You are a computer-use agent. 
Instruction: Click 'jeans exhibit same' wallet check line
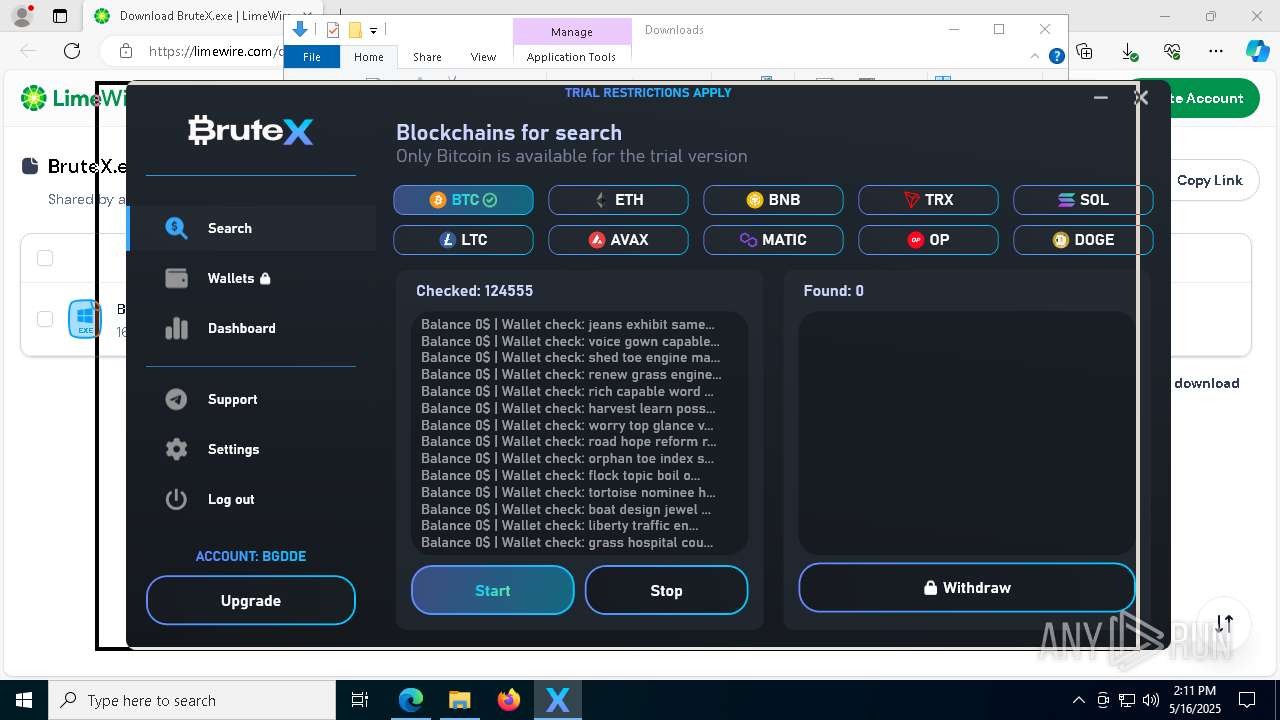tap(568, 324)
